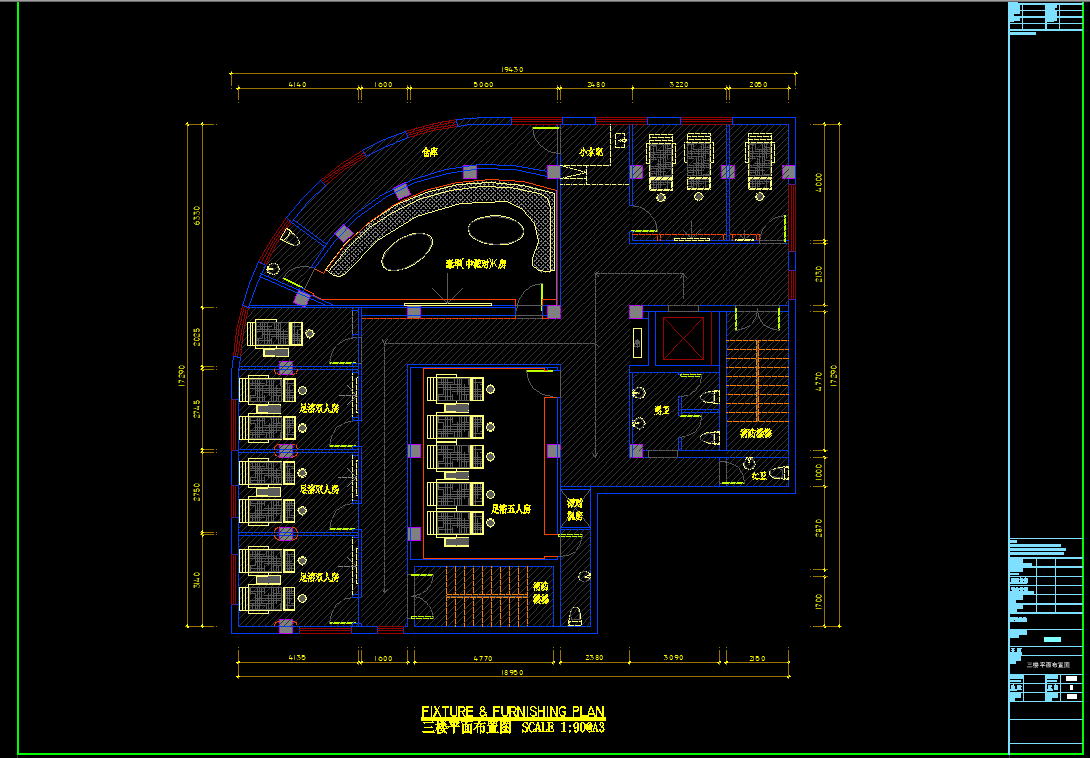Select the 2870 vertical dimension text
The height and width of the screenshot is (758, 1090).
click(818, 529)
